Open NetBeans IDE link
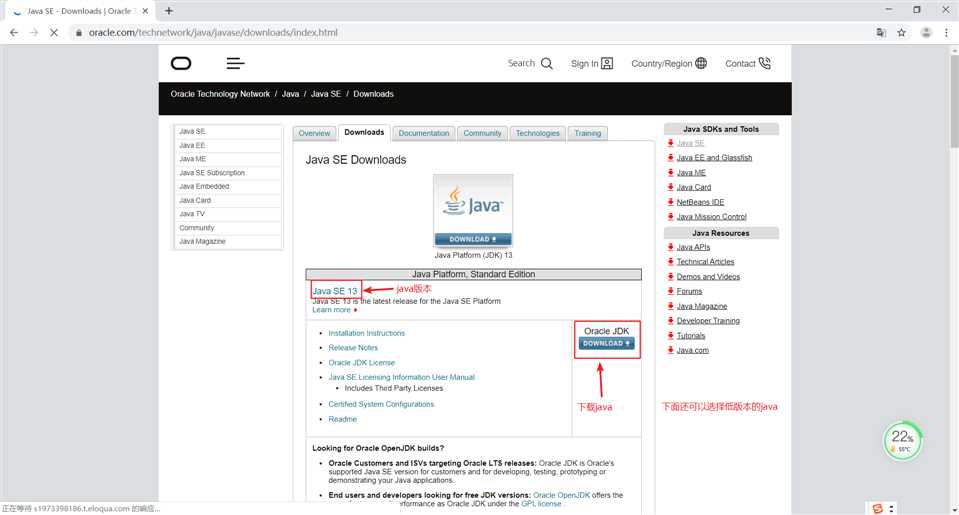This screenshot has height=515, width=959. coord(700,202)
